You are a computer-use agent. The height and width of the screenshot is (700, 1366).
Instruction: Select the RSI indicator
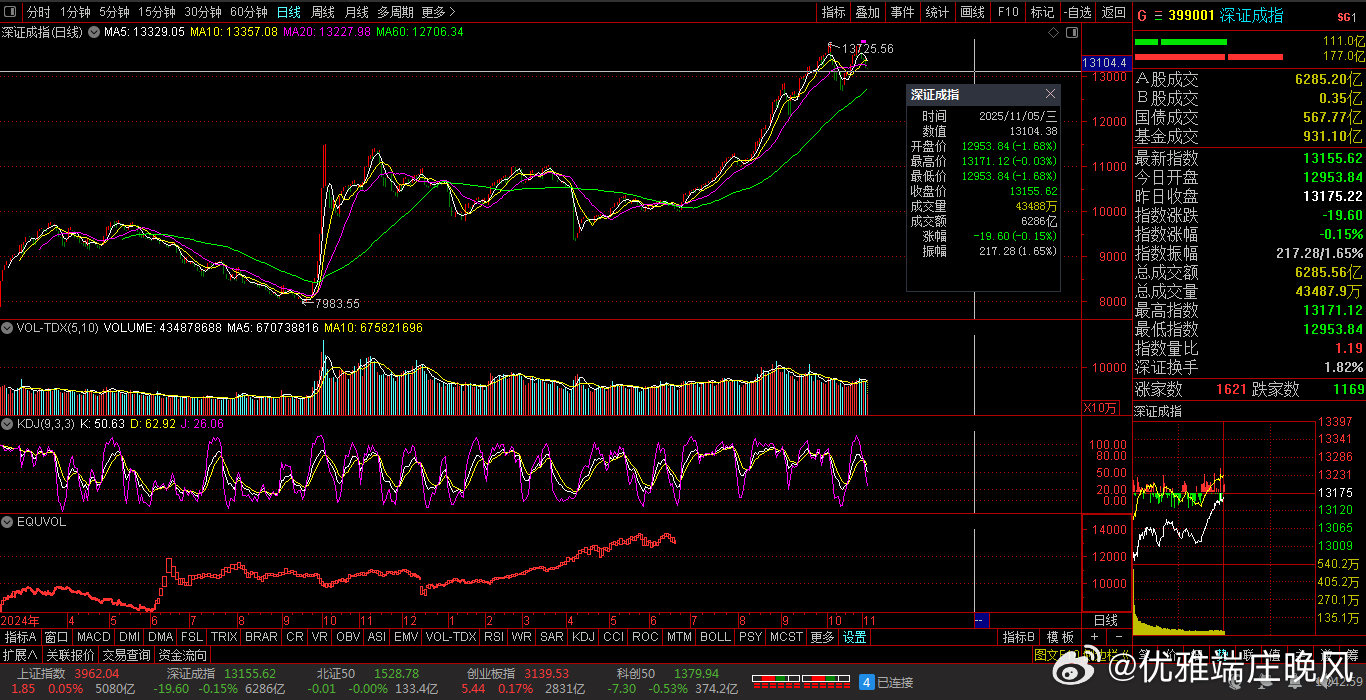coord(494,637)
